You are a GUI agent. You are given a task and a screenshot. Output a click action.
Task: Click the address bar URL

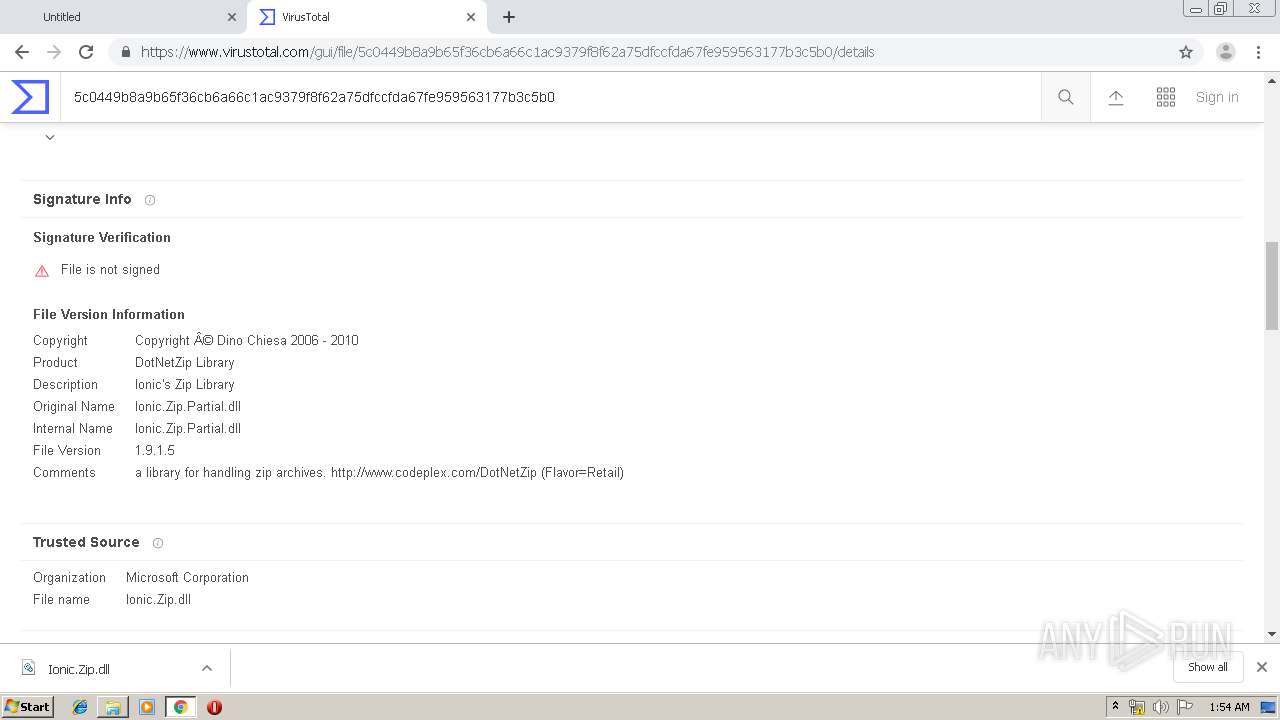[508, 52]
